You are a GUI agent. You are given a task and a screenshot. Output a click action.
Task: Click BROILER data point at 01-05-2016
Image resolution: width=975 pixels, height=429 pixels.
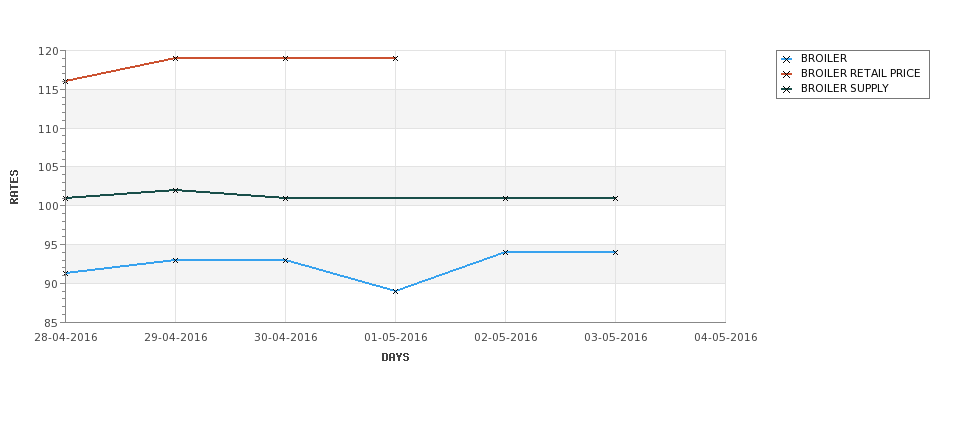[x=395, y=291]
